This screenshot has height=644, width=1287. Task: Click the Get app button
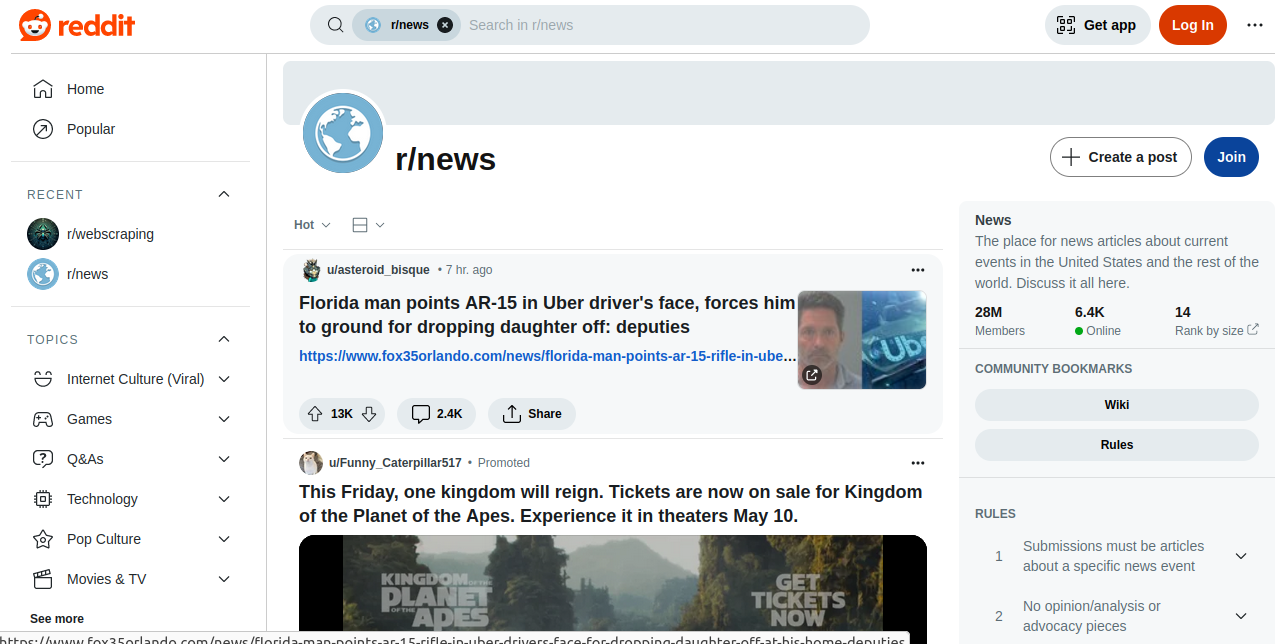coord(1098,25)
